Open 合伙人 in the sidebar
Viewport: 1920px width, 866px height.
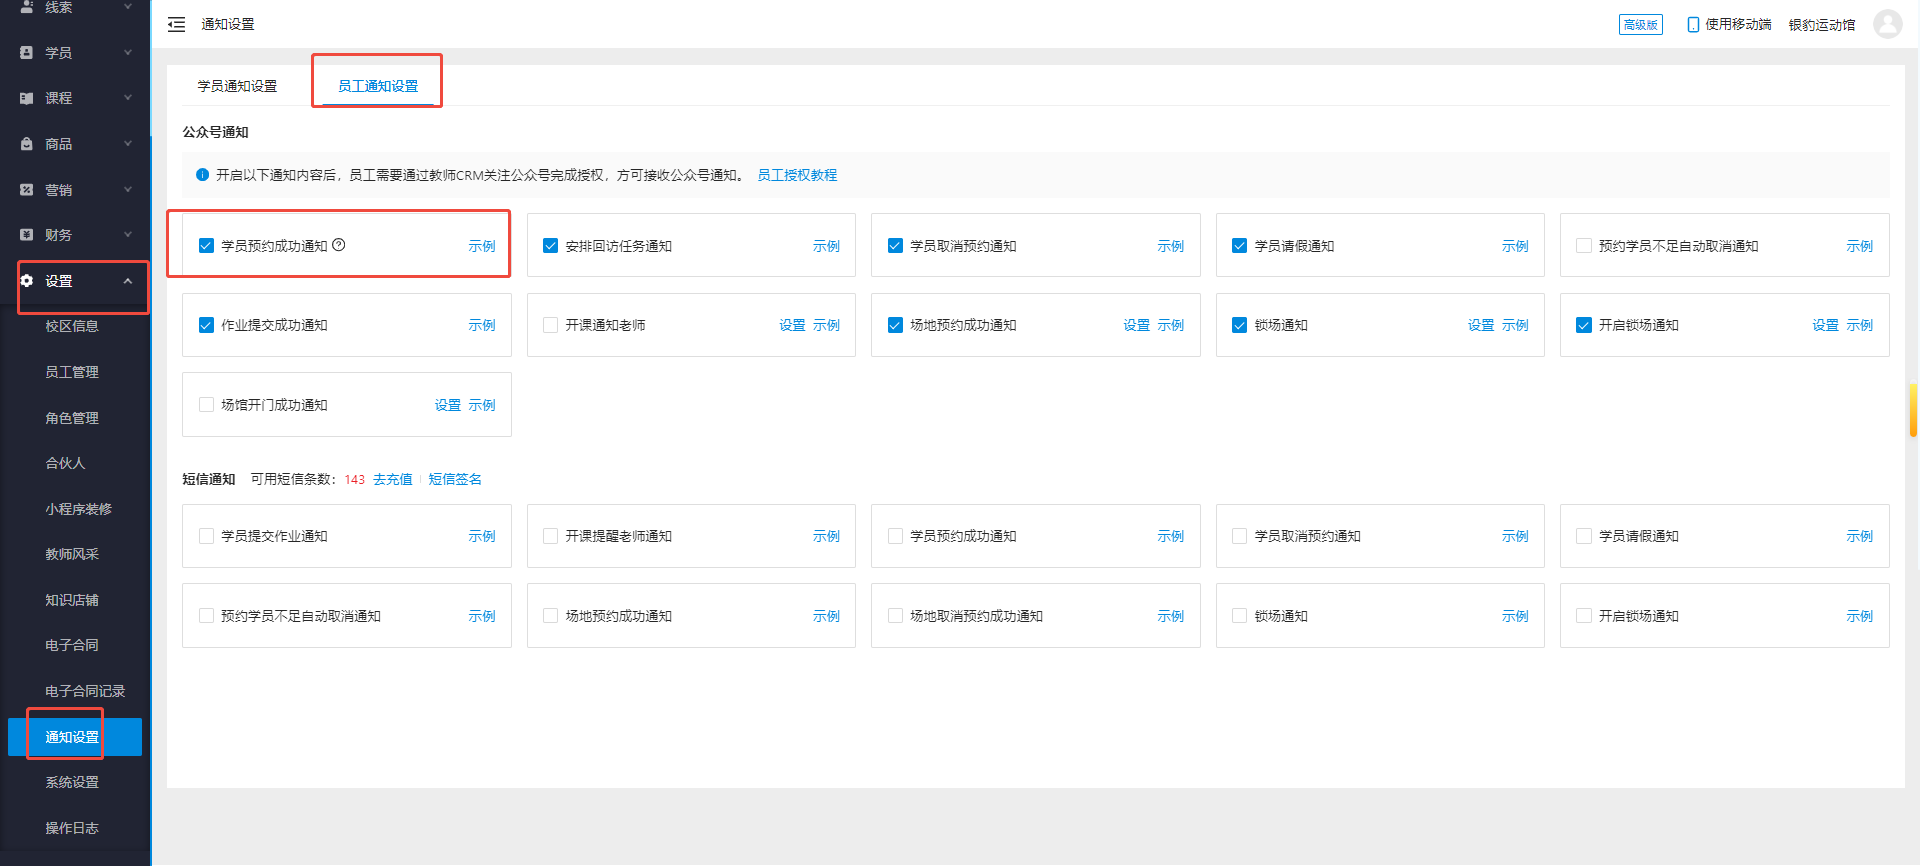tap(66, 463)
